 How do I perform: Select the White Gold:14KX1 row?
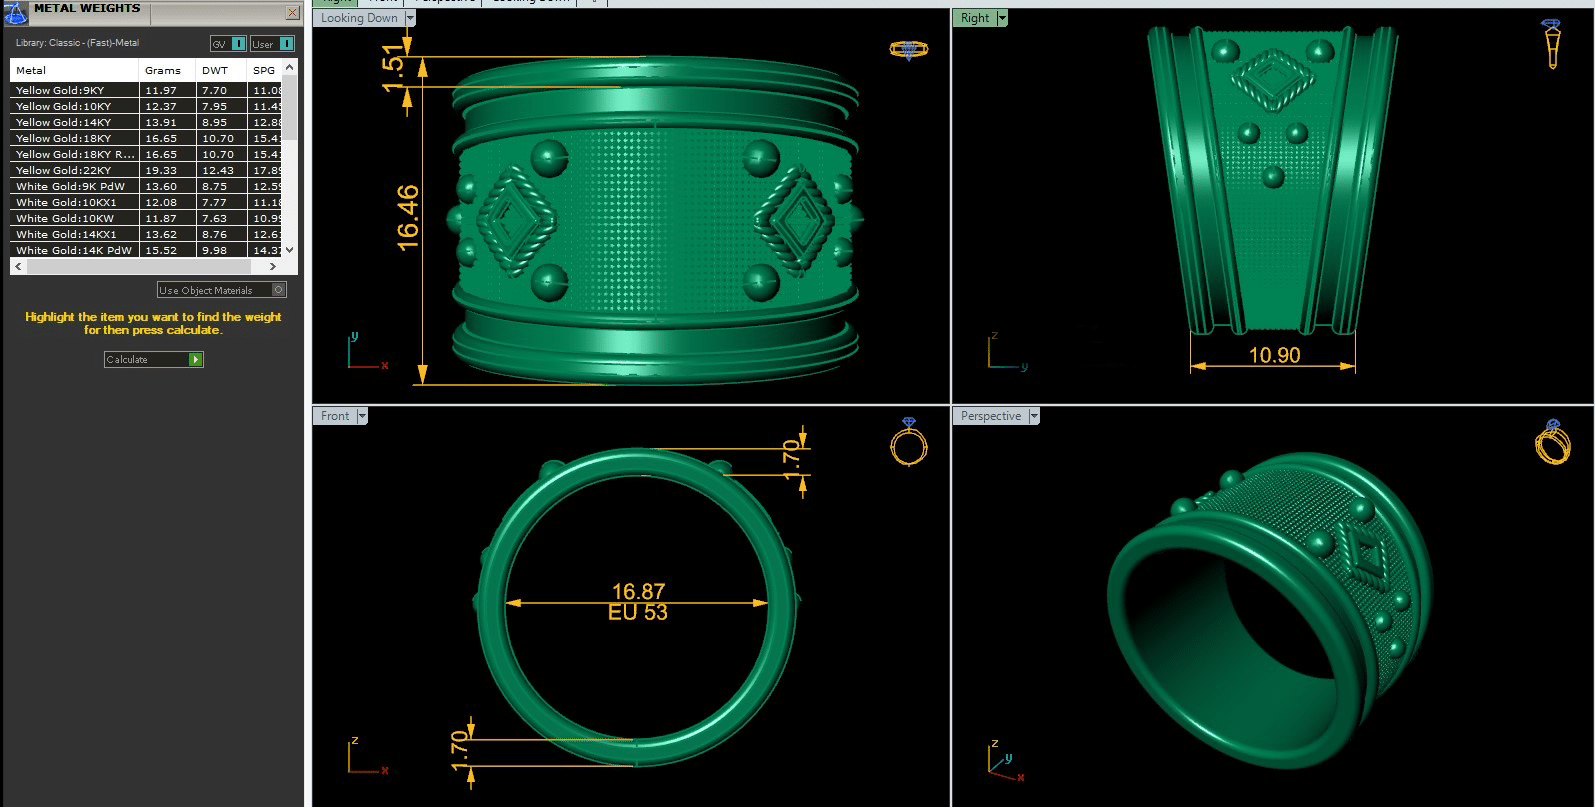146,234
